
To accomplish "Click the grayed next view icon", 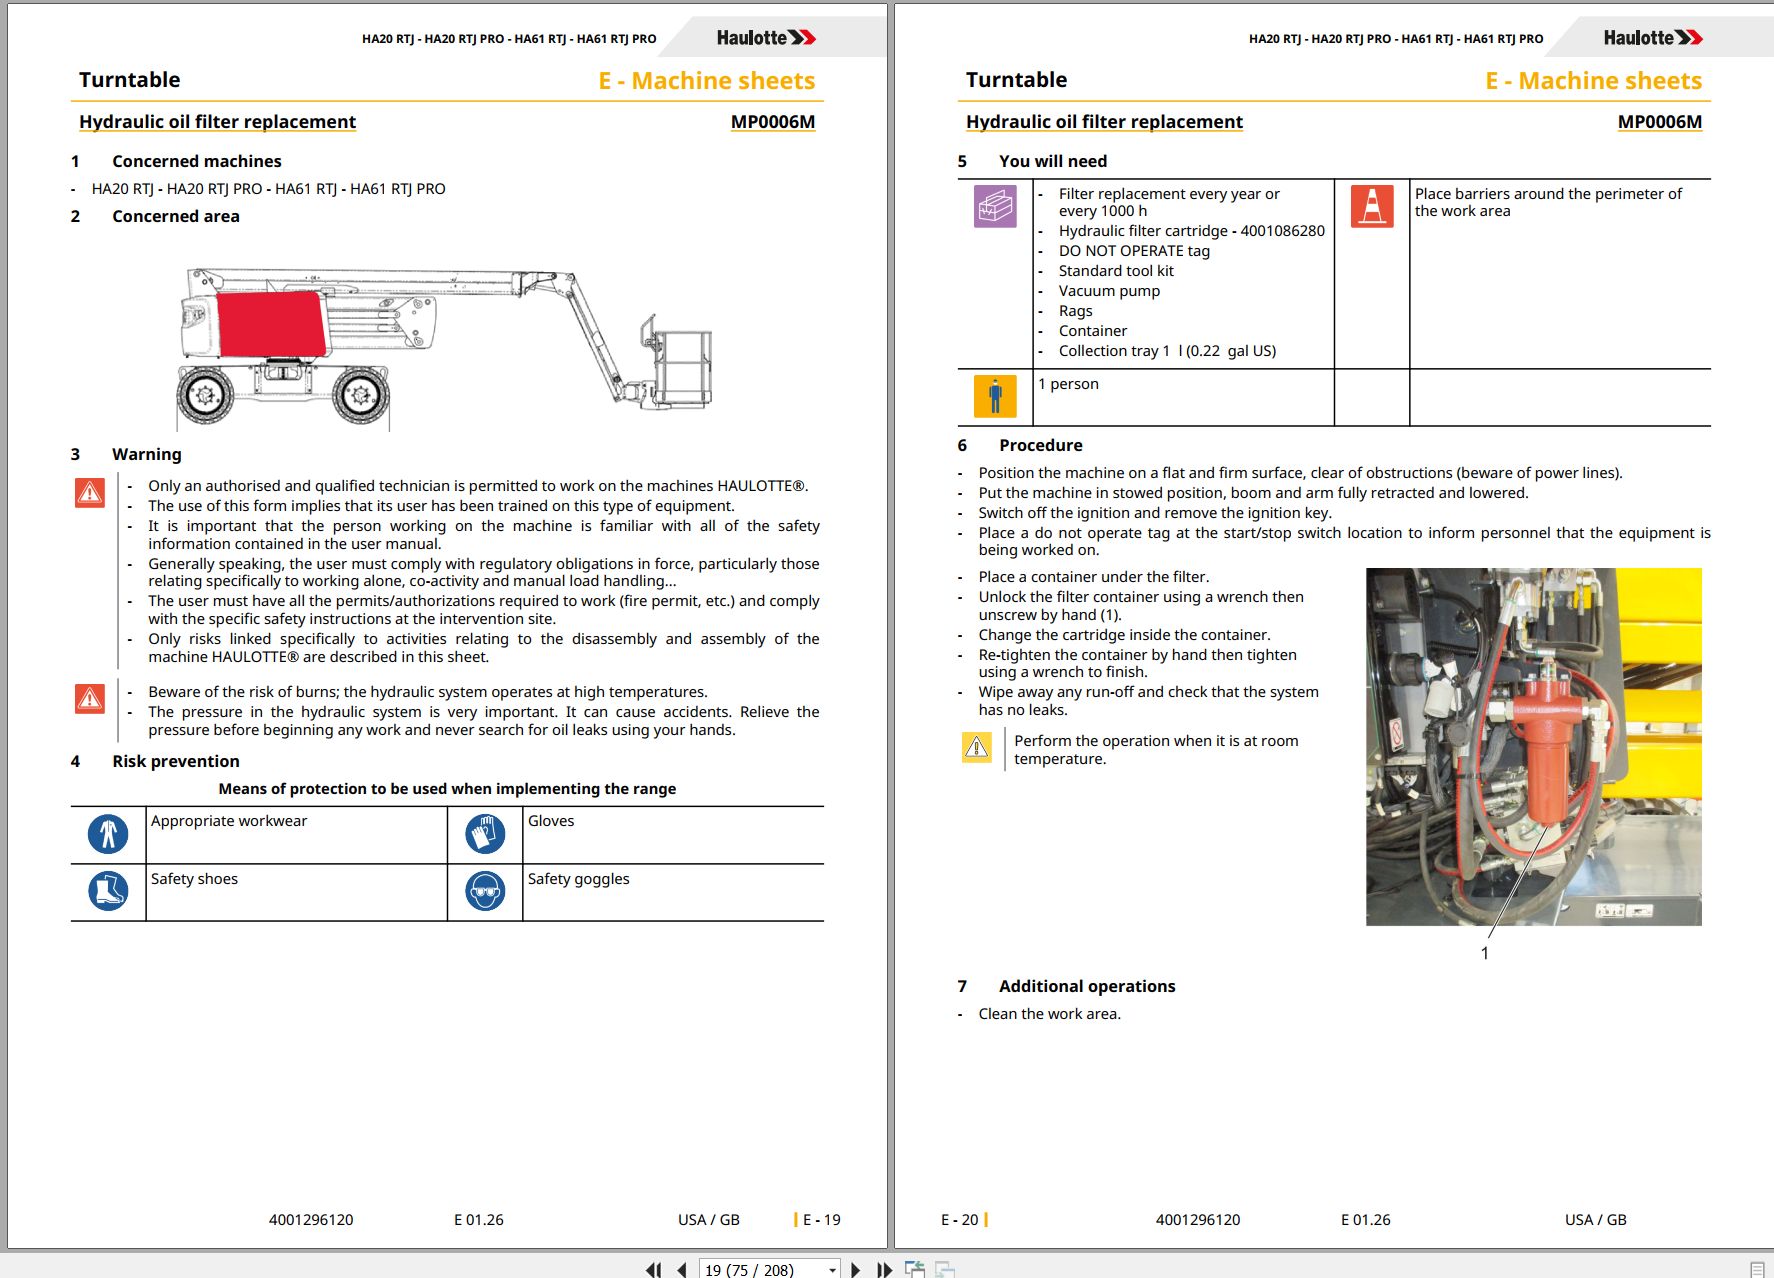I will (x=945, y=1269).
